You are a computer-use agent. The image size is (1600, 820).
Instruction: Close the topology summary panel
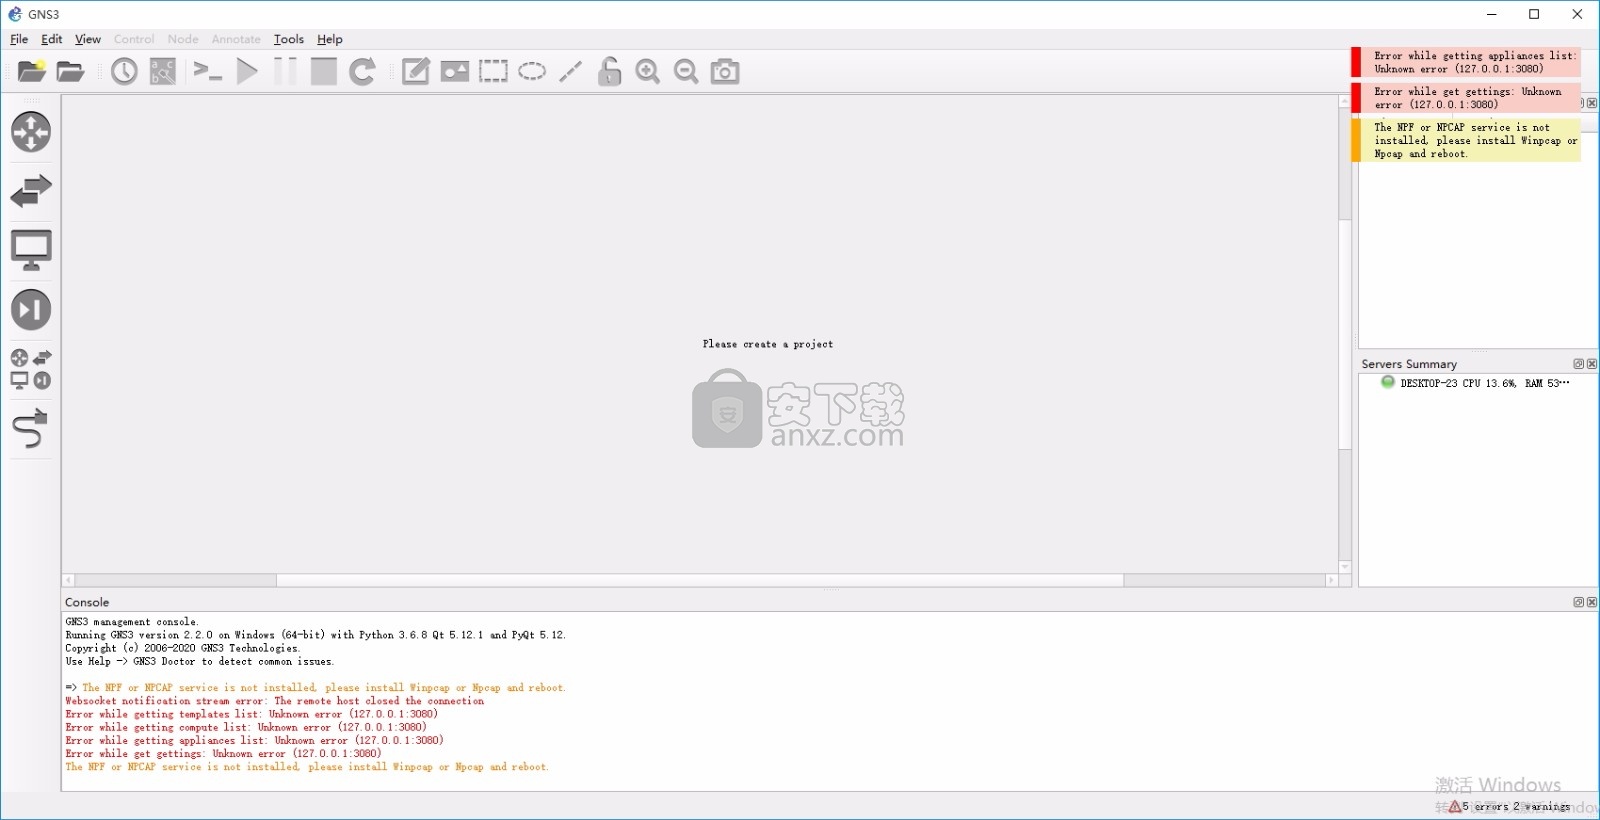[x=1592, y=103]
